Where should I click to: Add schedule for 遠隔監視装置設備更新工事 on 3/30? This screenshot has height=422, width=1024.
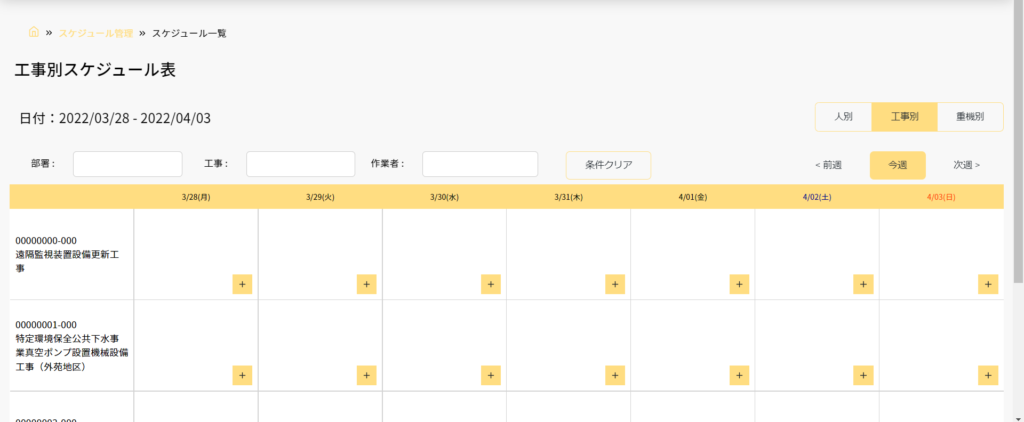click(490, 284)
